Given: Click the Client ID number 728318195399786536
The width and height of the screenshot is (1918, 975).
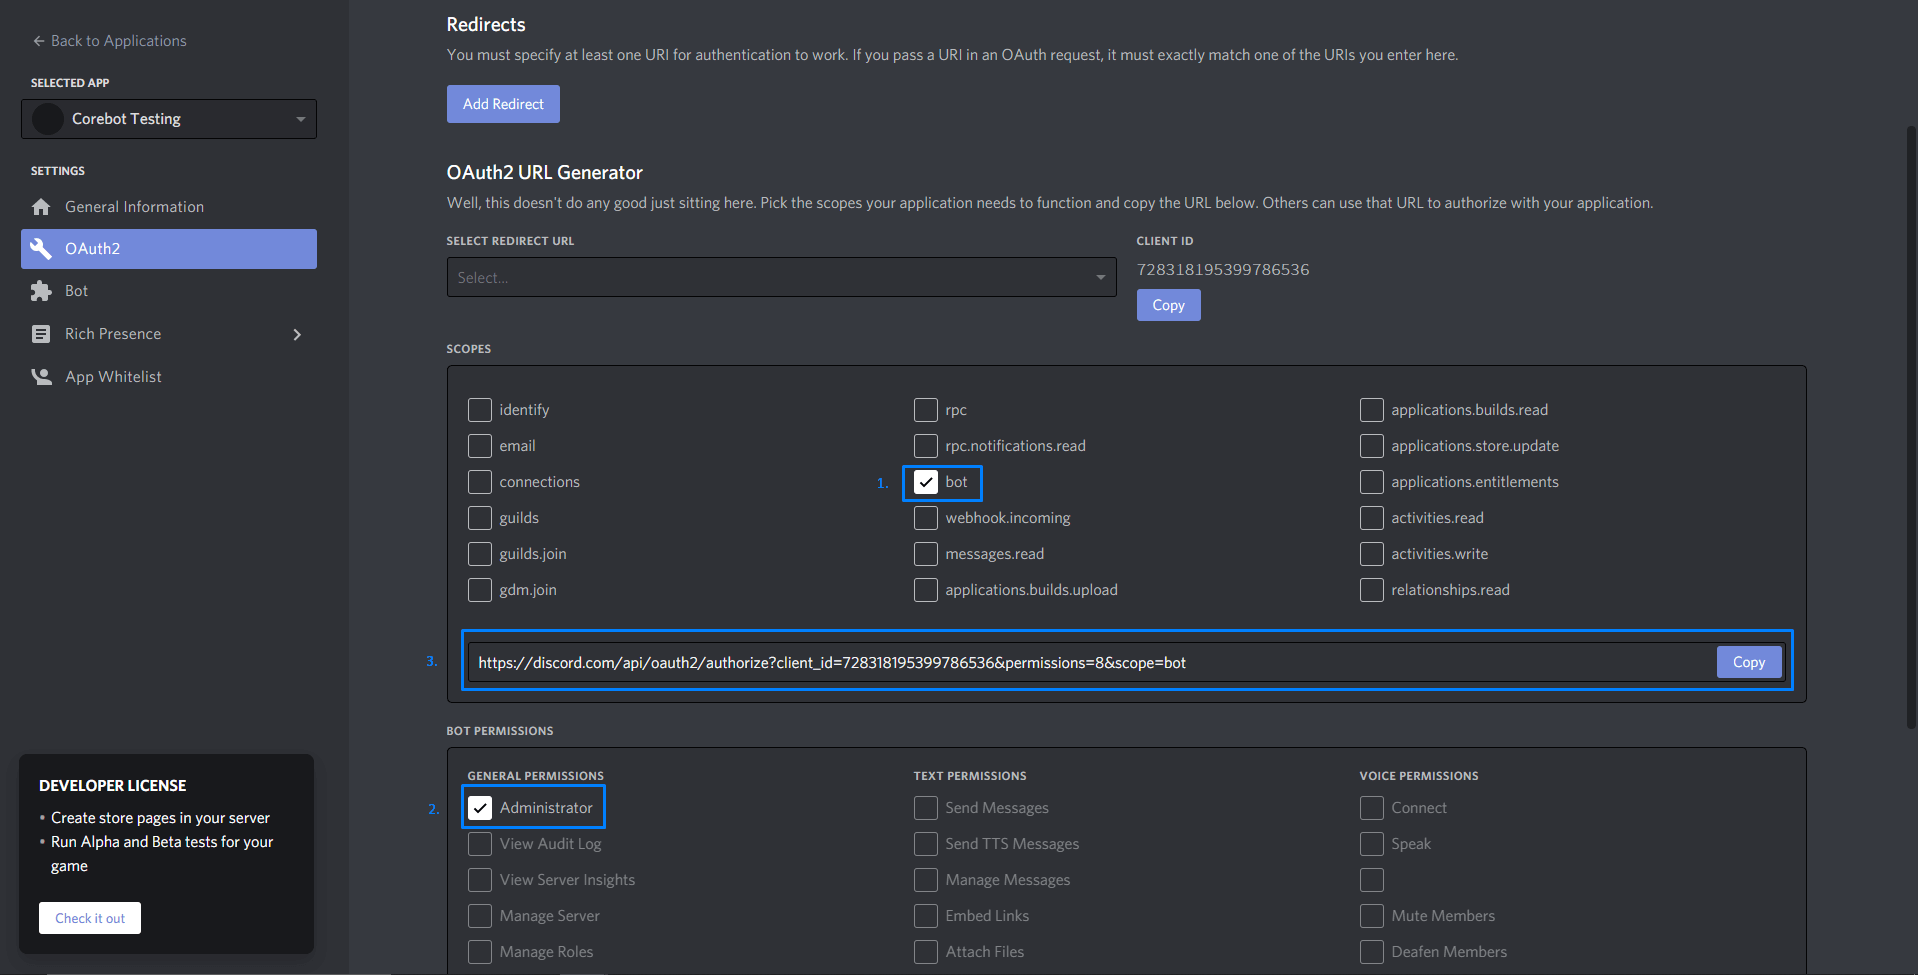Looking at the screenshot, I should tap(1223, 270).
